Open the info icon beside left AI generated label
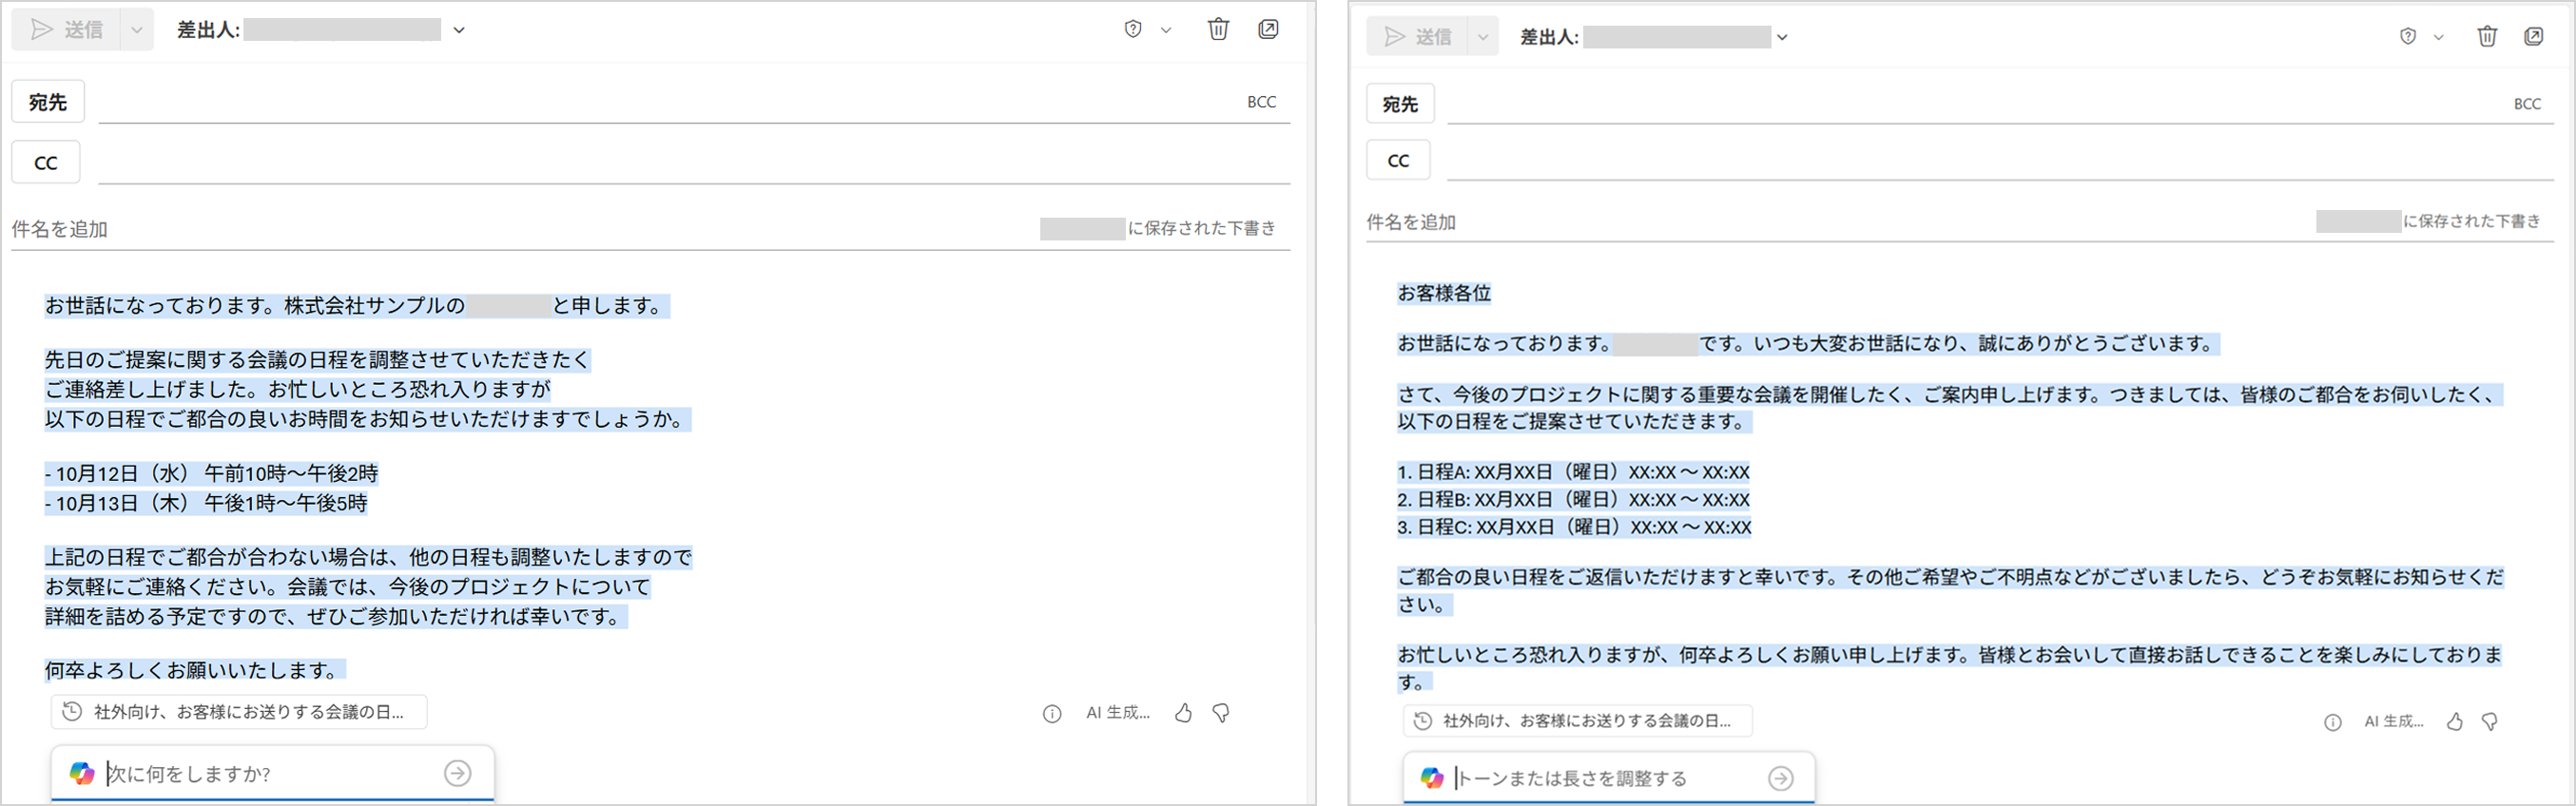Screen dimensions: 2576x806 point(1052,713)
